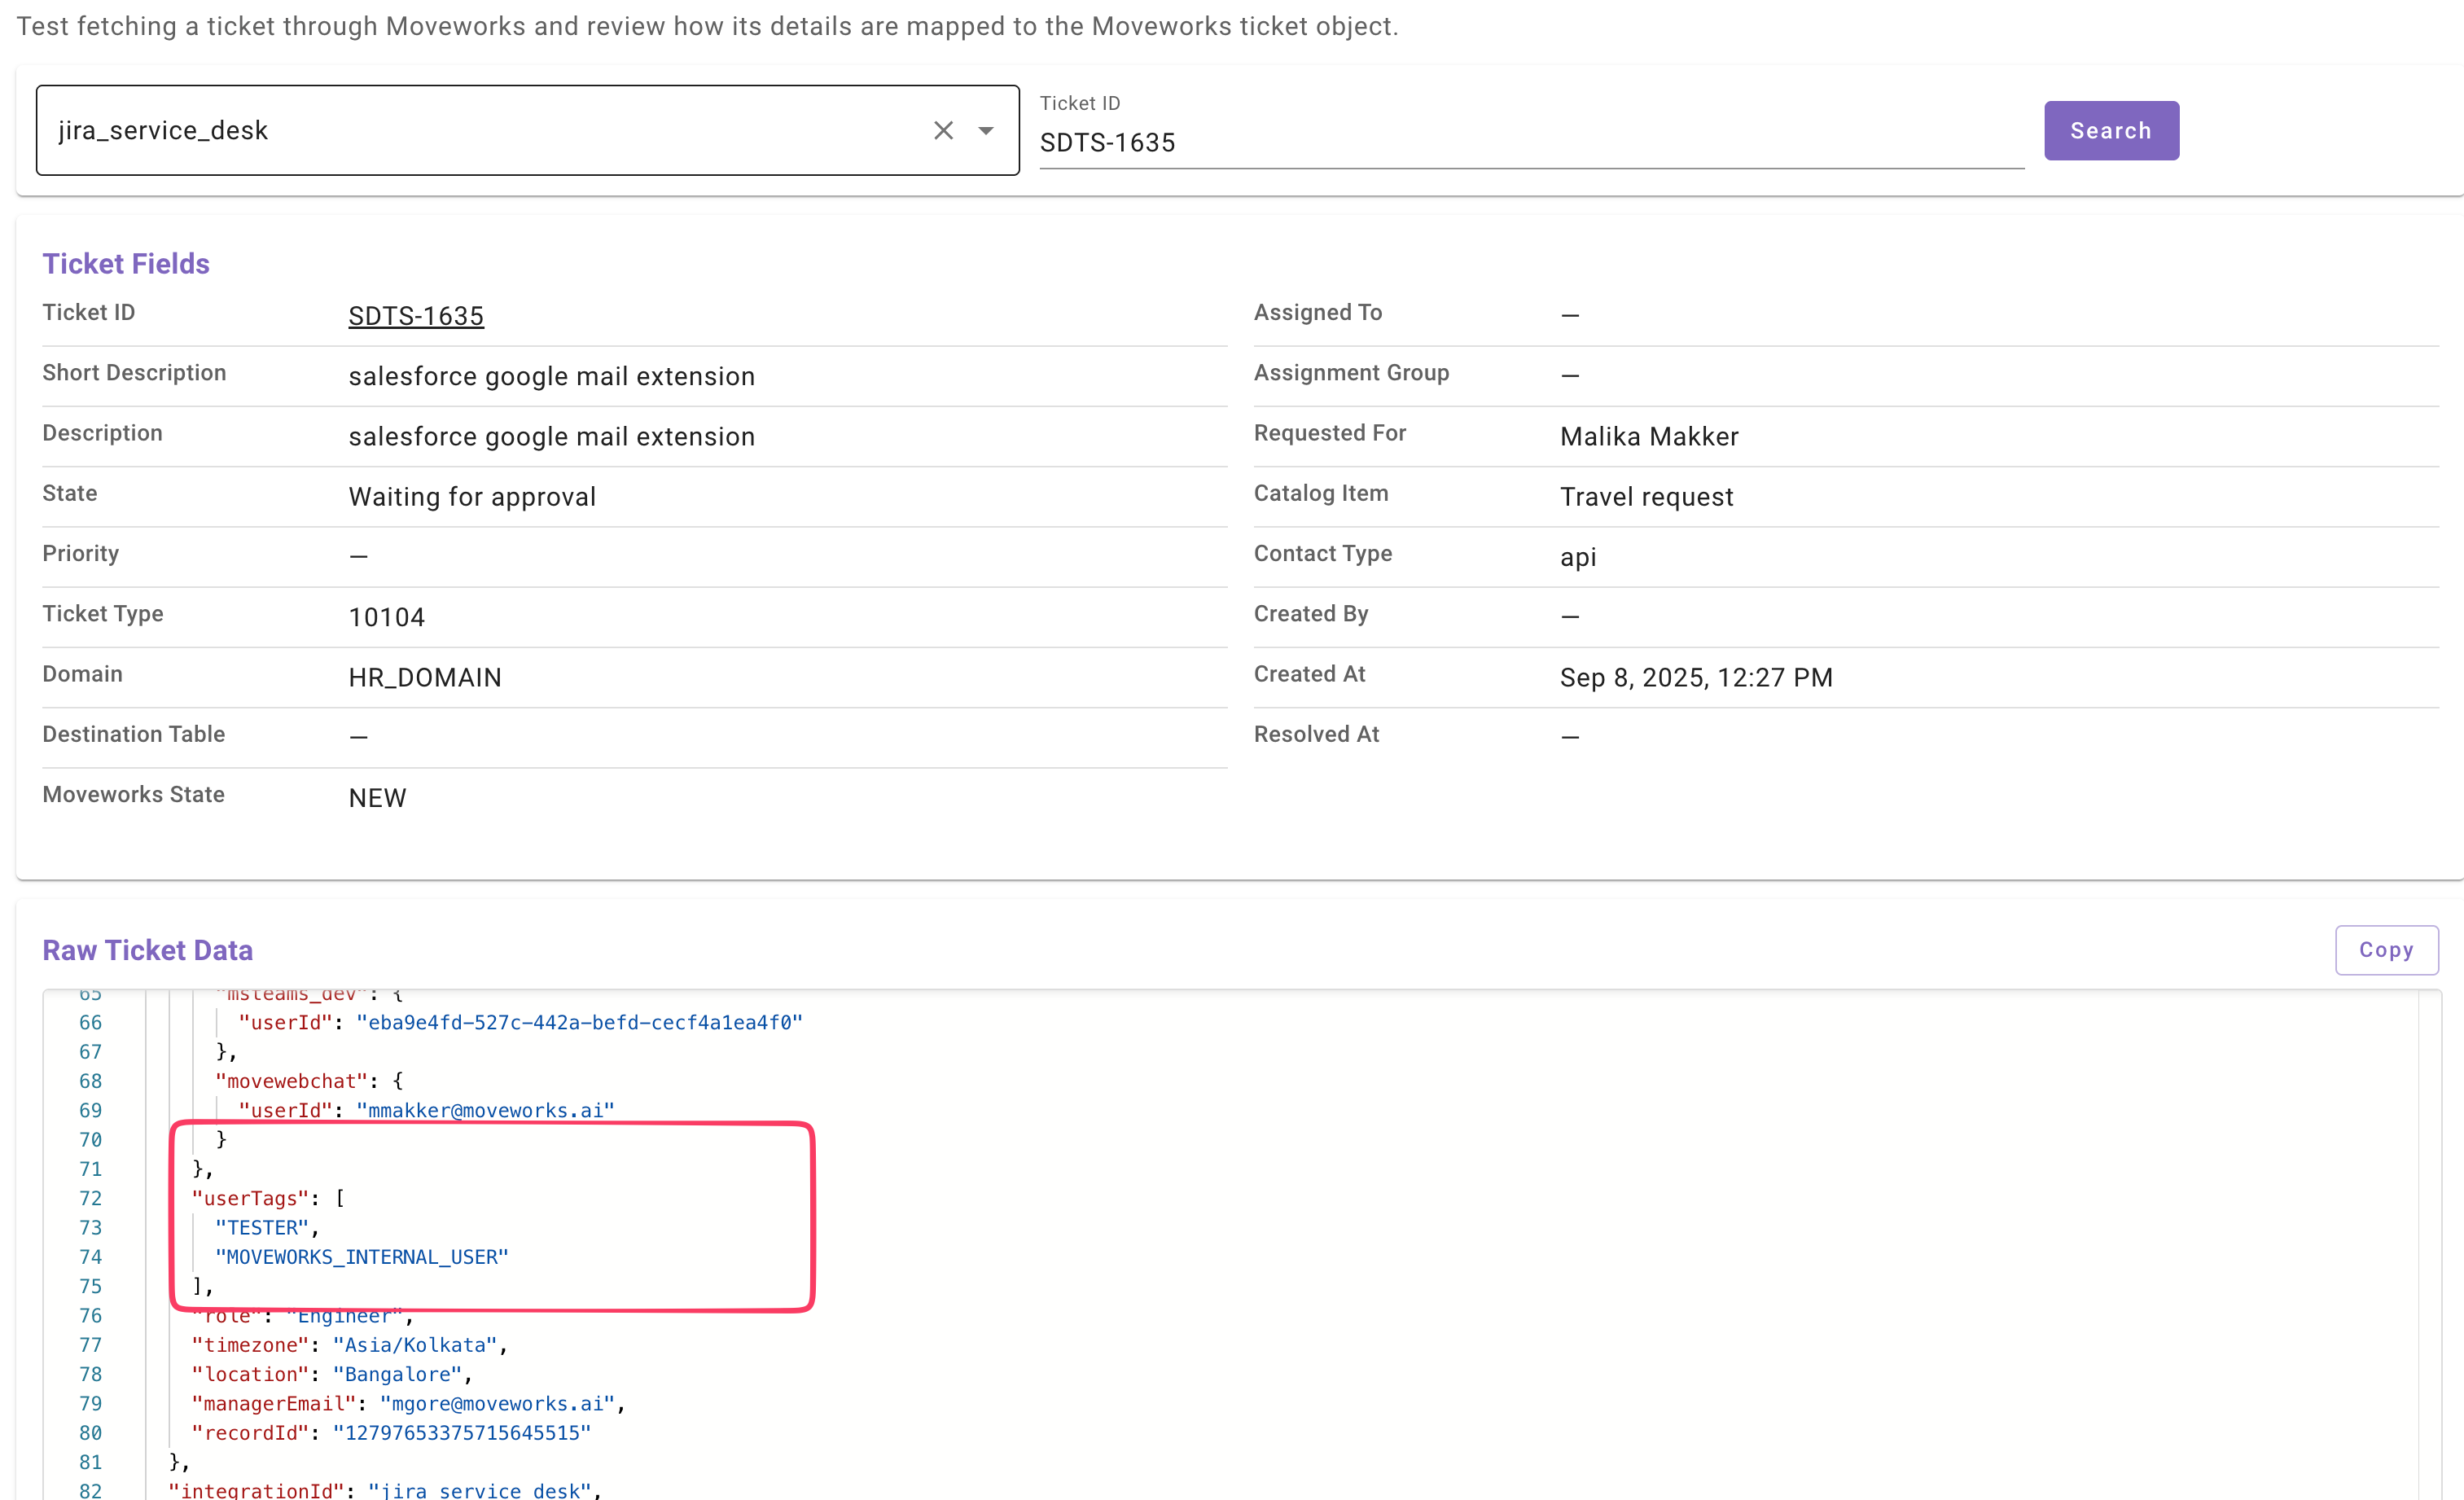The width and height of the screenshot is (2464, 1500).
Task: Open the SDTS-1635 ticket link
Action: pos(416,316)
